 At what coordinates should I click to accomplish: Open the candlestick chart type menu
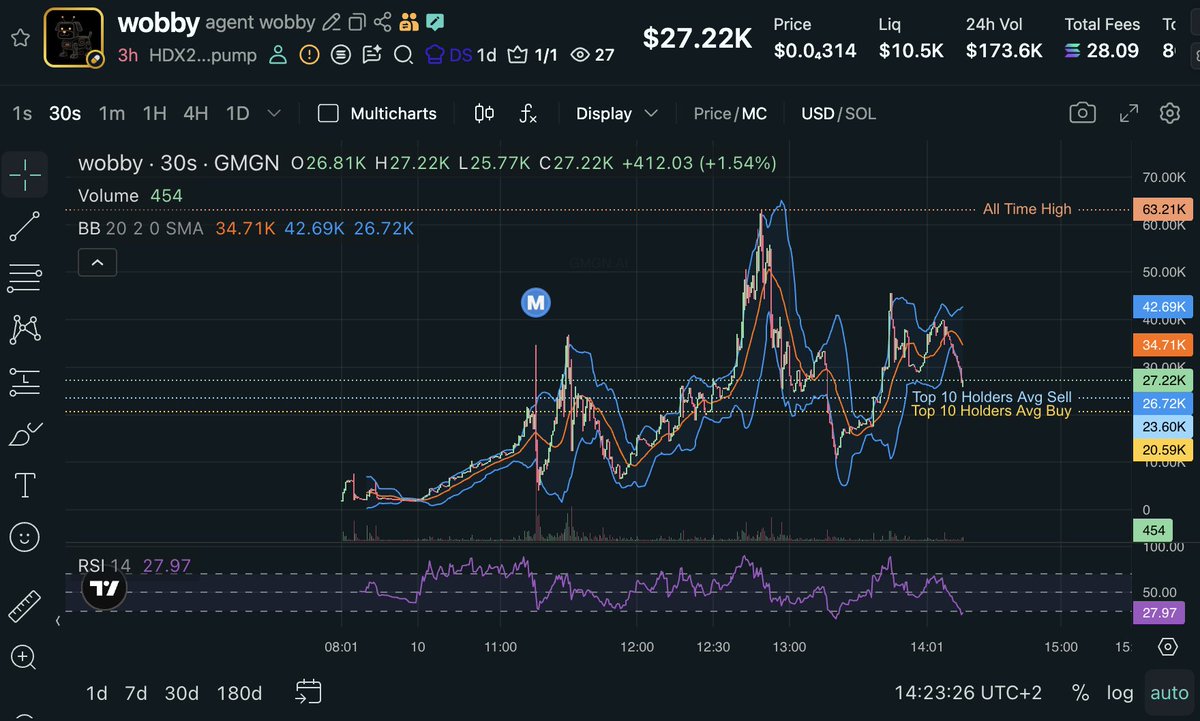(x=484, y=113)
